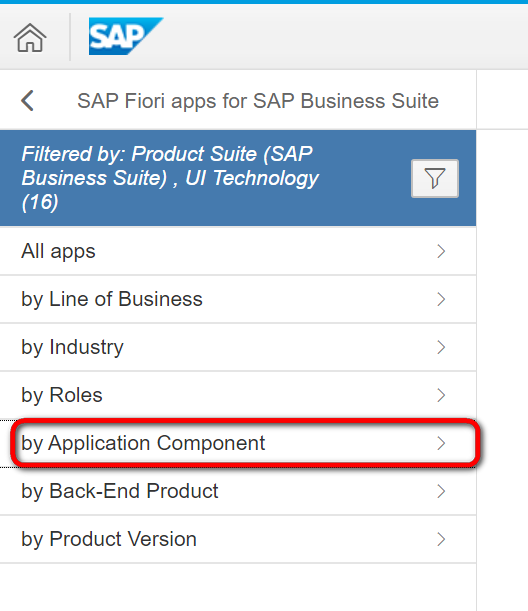This screenshot has width=528, height=611.
Task: Select by Product Version
Action: tap(238, 539)
